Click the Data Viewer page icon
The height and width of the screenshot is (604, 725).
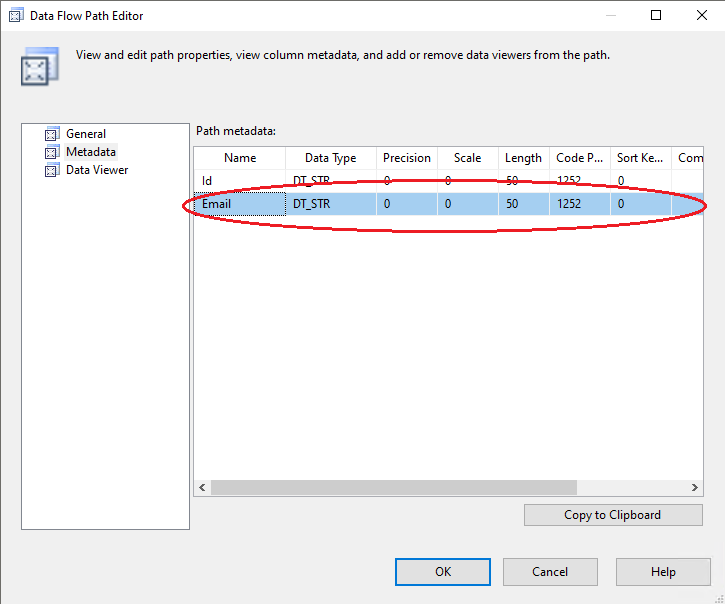click(x=52, y=170)
